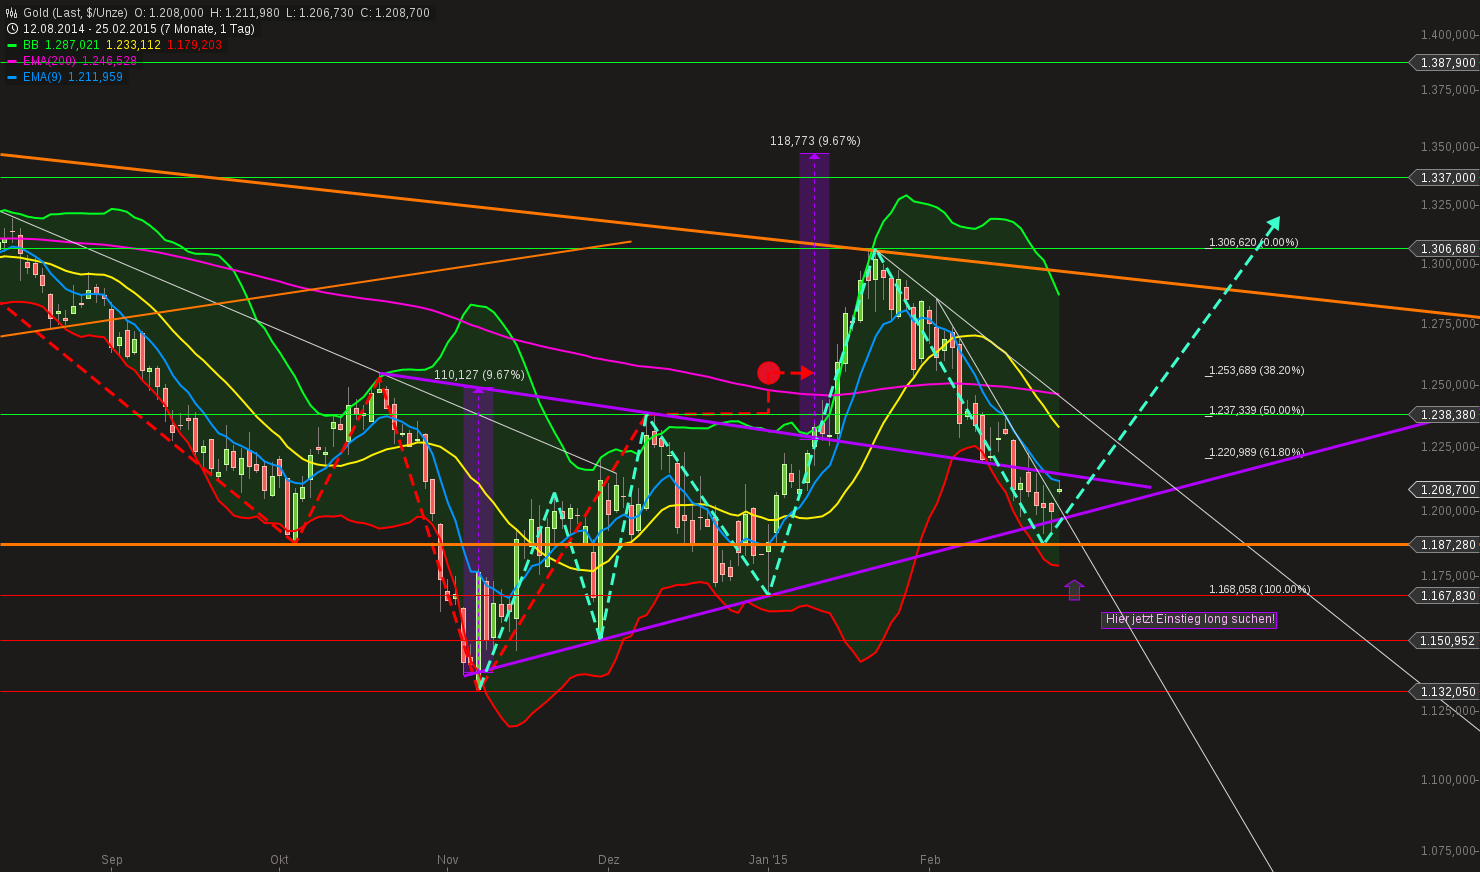Image resolution: width=1480 pixels, height=872 pixels.
Task: Select the purple up-arrow marker on the chart
Action: point(1074,591)
